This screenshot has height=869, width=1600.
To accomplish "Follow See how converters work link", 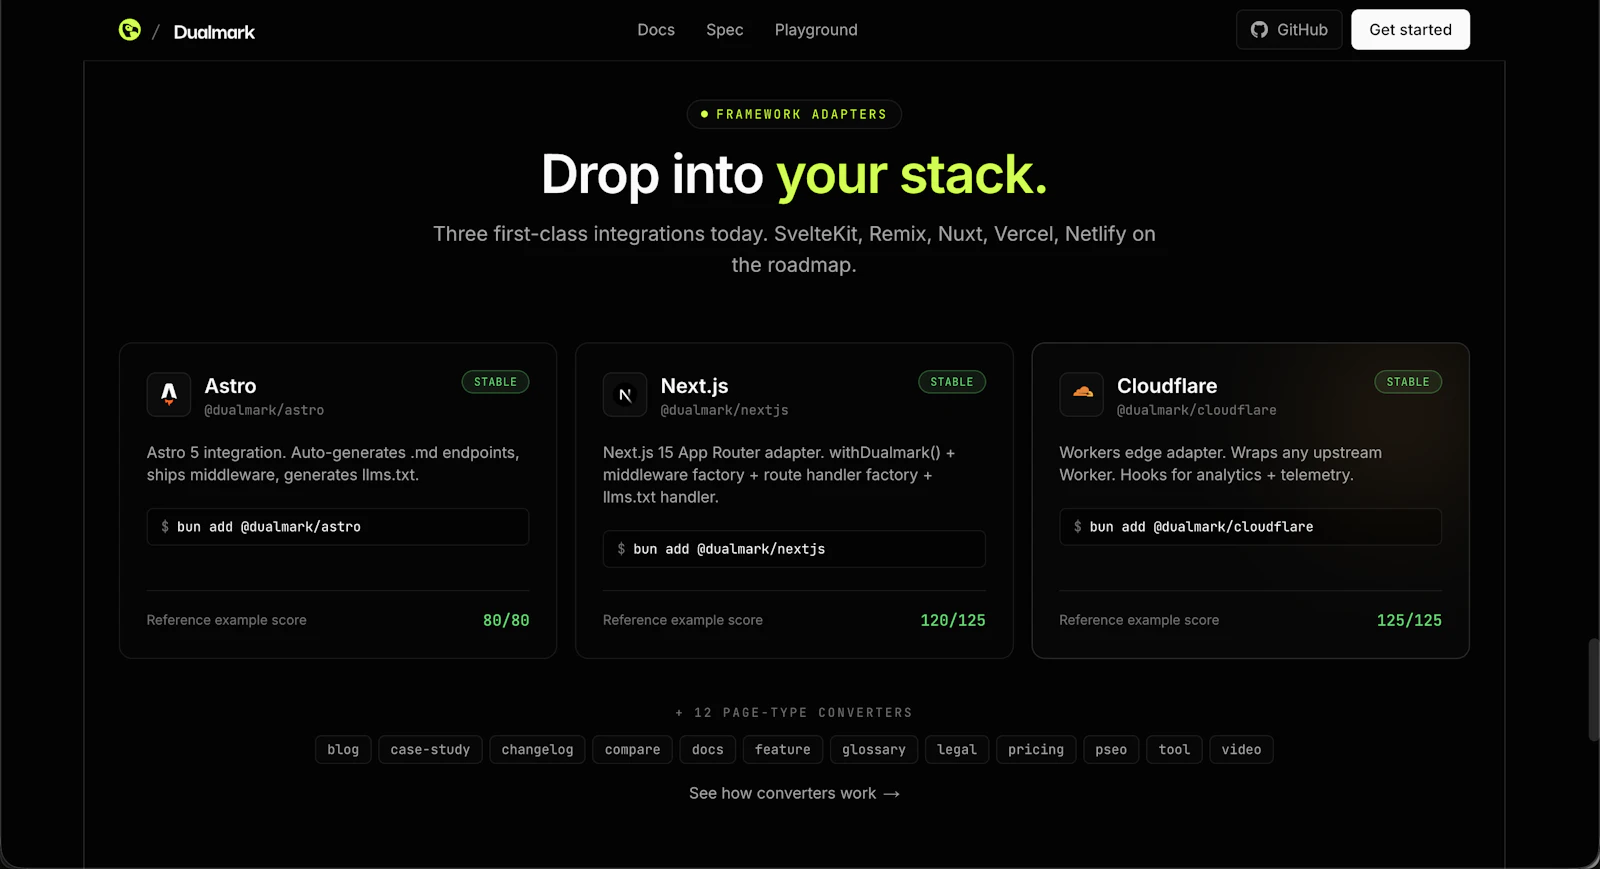I will click(x=794, y=793).
